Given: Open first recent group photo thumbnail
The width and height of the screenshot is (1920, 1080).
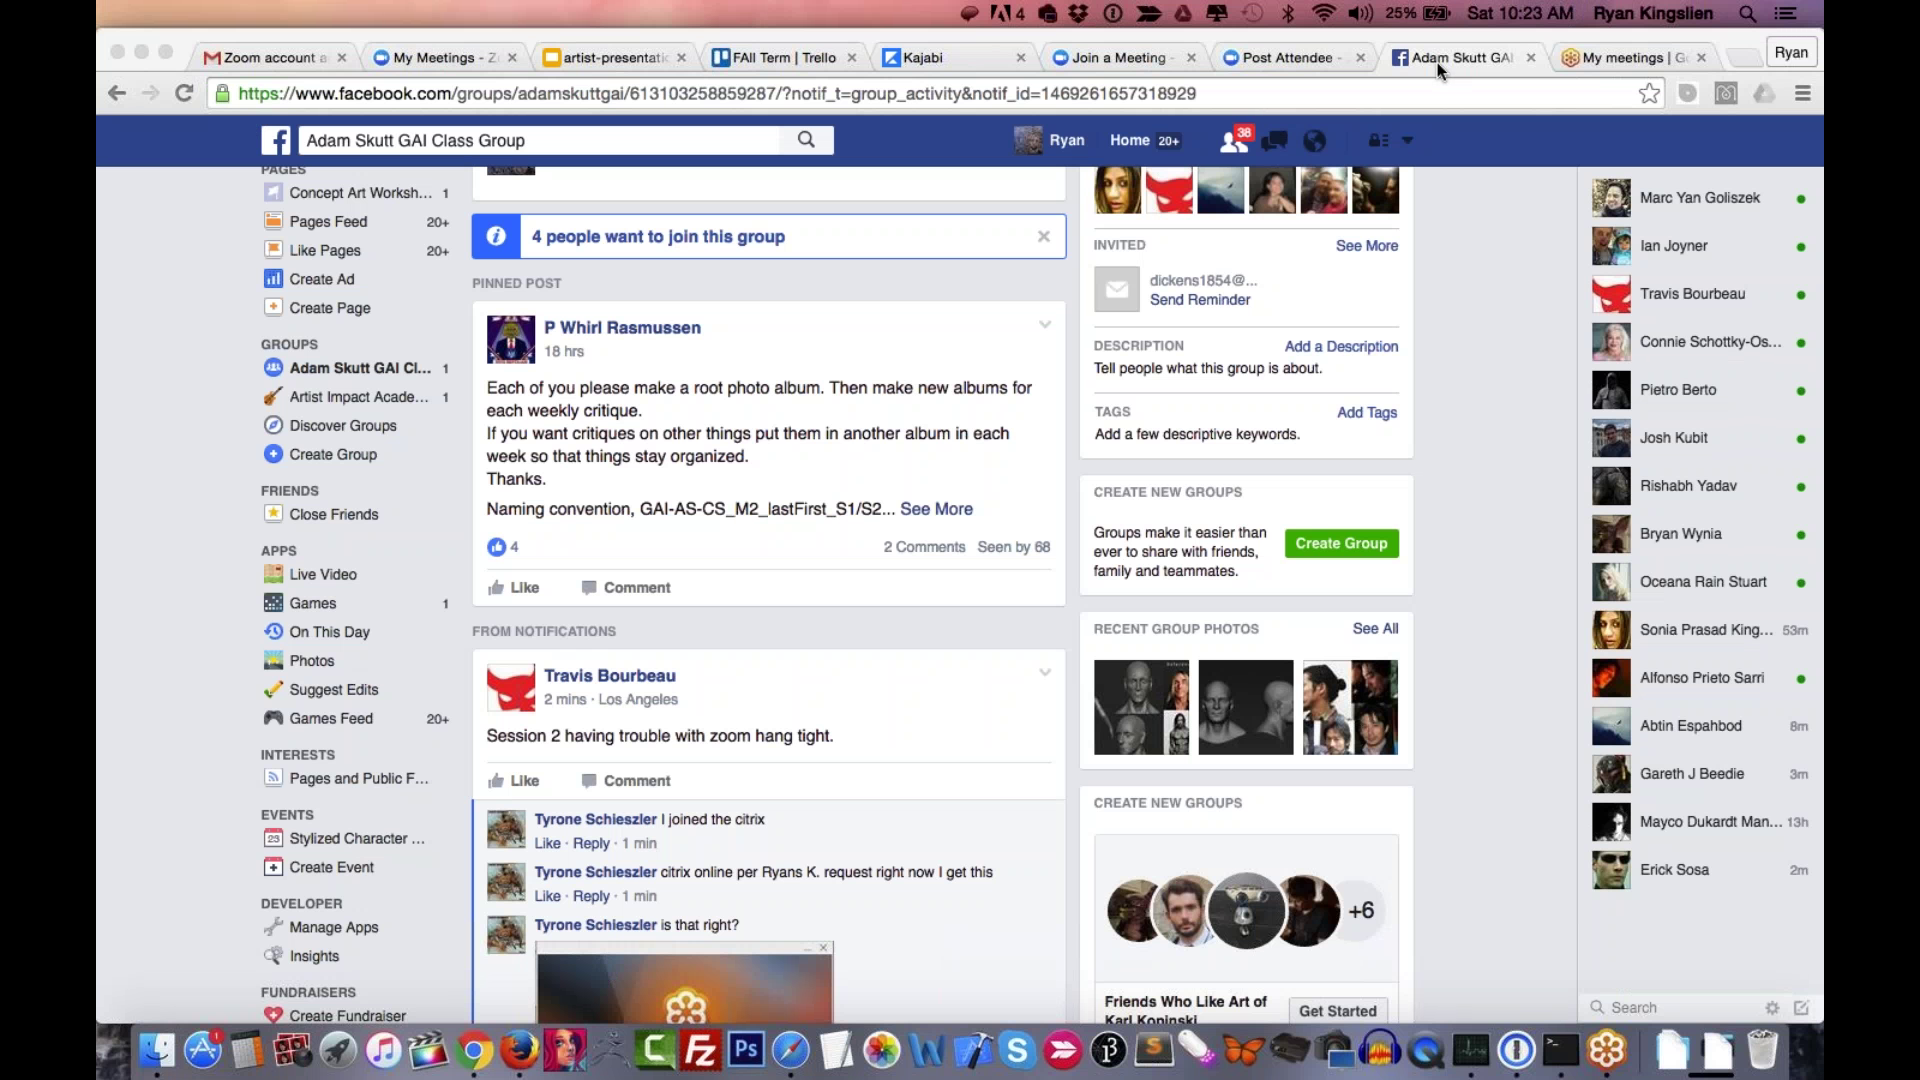Looking at the screenshot, I should (1141, 707).
